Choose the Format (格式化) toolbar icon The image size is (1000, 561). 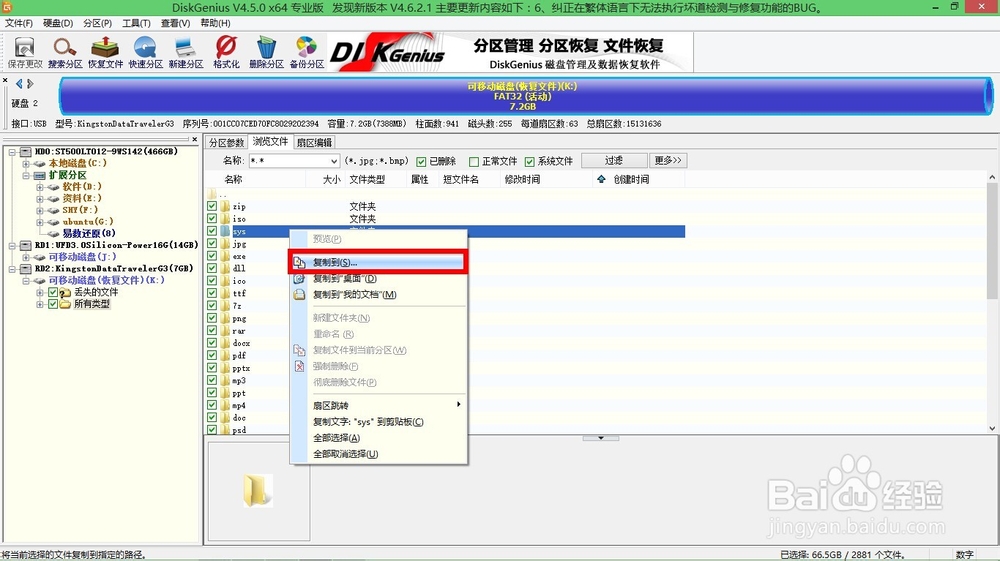click(226, 52)
